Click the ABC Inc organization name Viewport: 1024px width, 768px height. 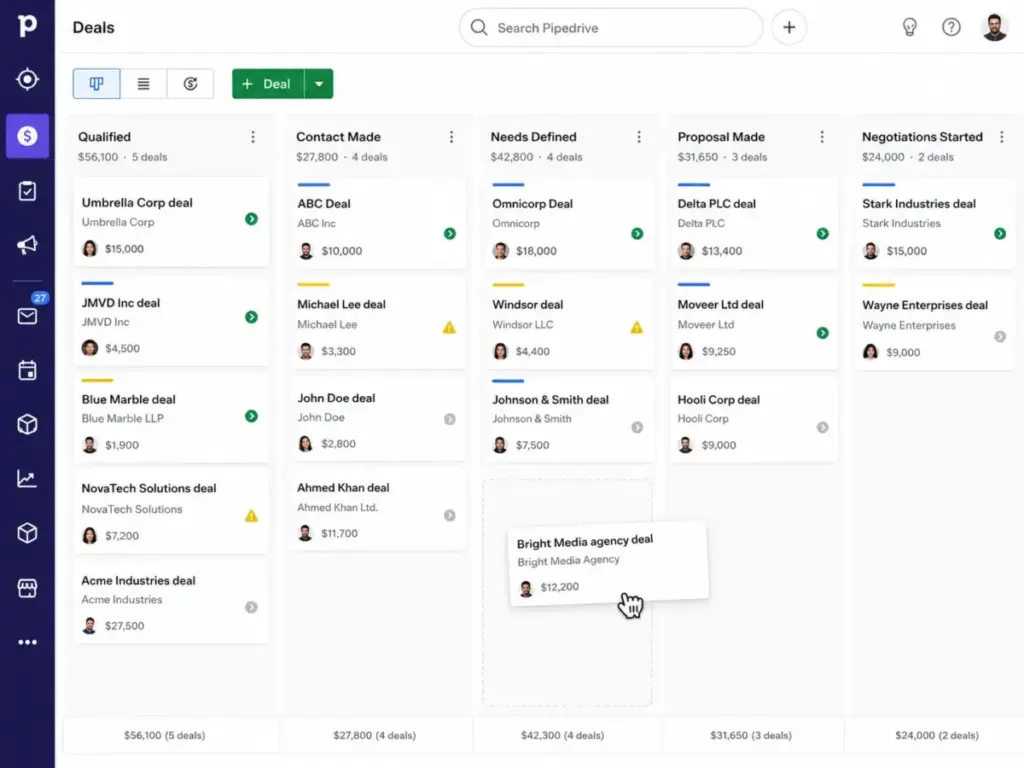click(x=317, y=223)
